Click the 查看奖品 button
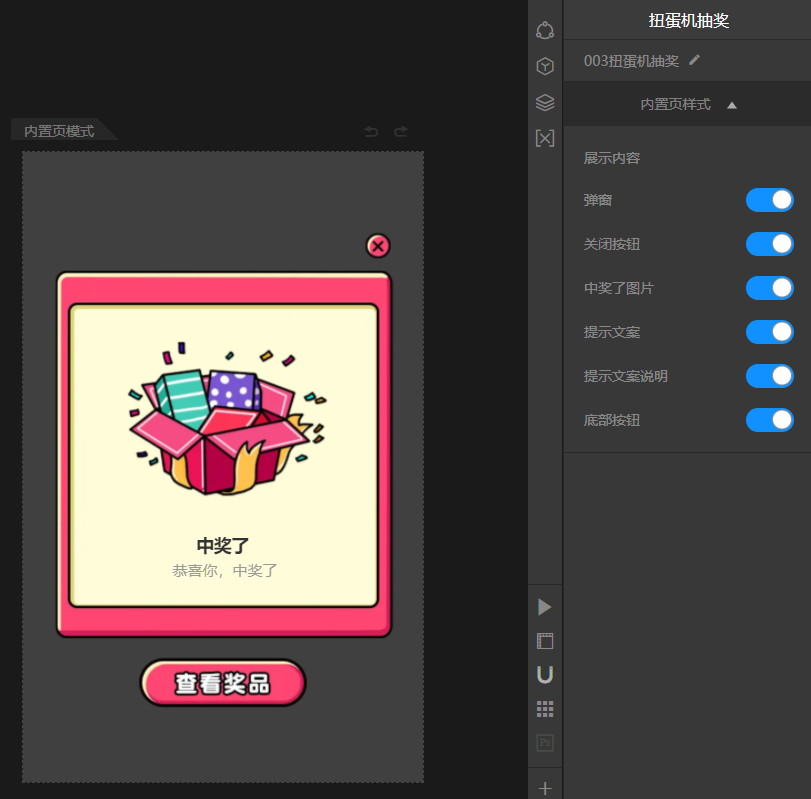811x799 pixels. (x=223, y=683)
